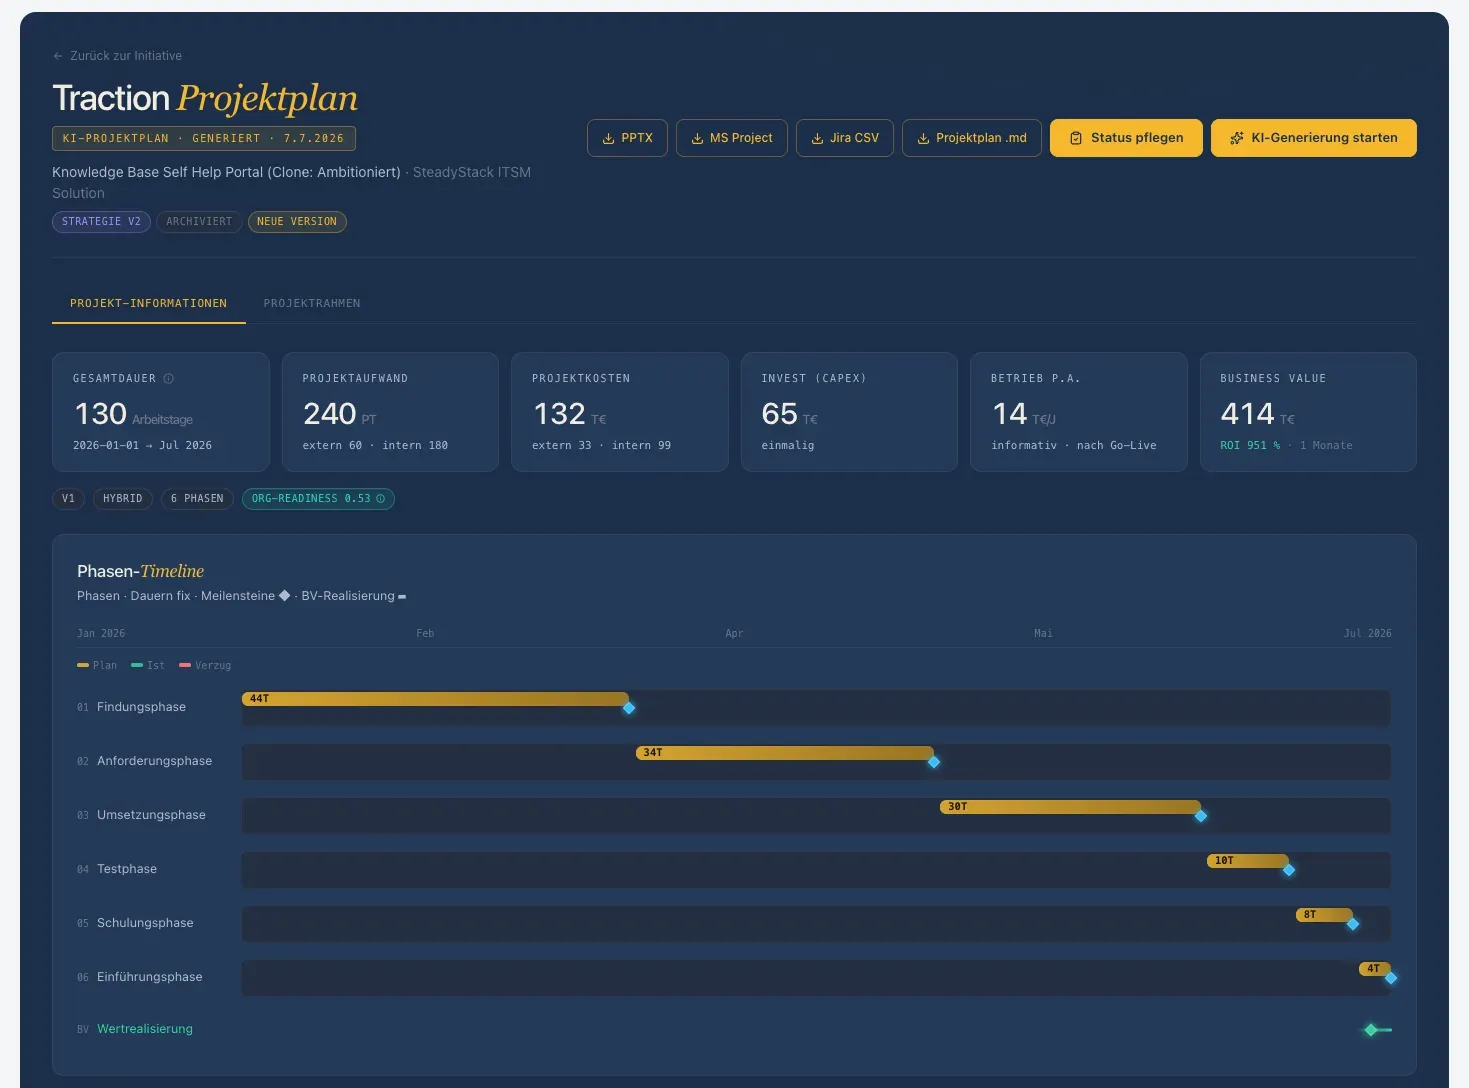
Task: Click the Schulungsphase row label
Action: click(x=145, y=923)
